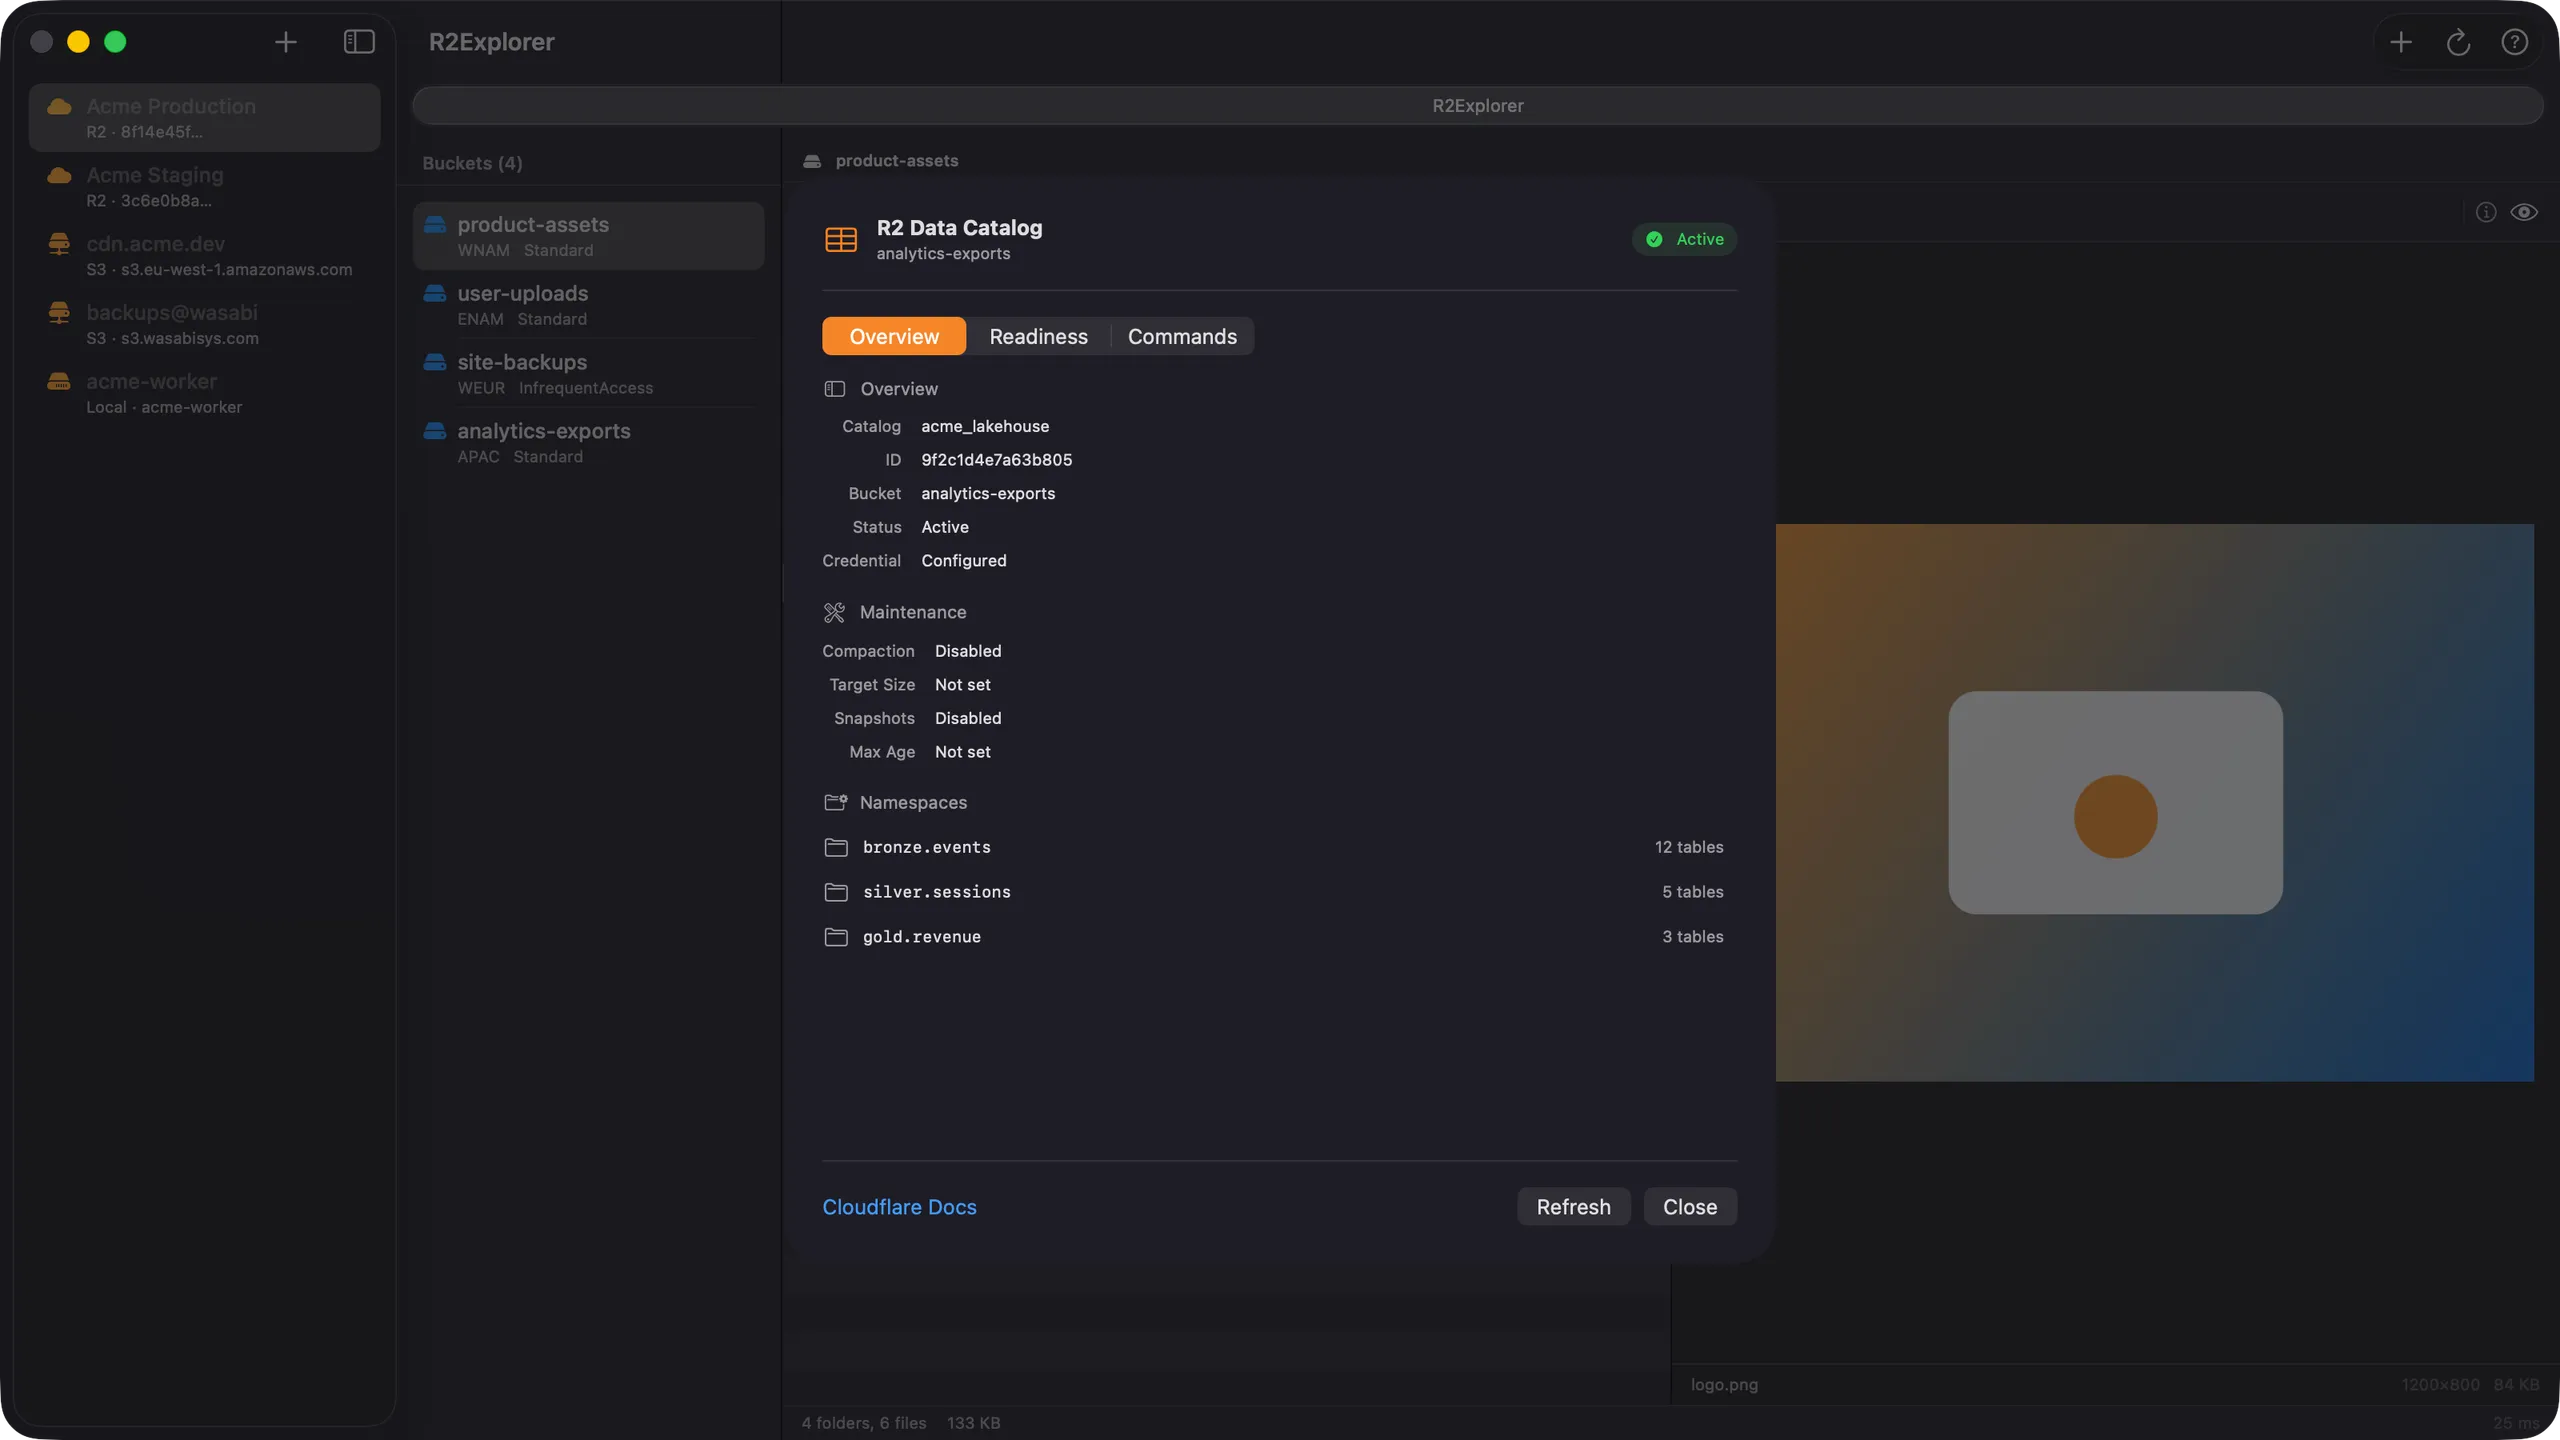The height and width of the screenshot is (1440, 2560).
Task: Click the '5 tables' count
Action: 1693,892
